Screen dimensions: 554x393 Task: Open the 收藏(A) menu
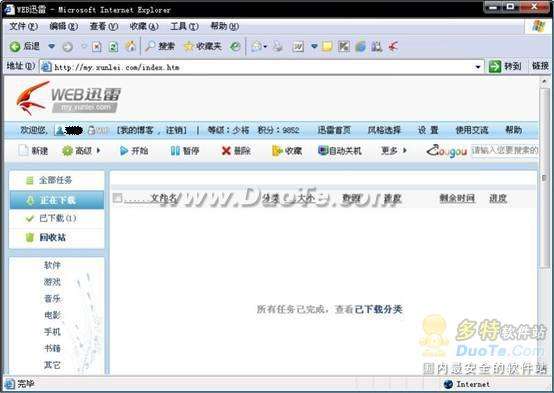click(x=144, y=26)
